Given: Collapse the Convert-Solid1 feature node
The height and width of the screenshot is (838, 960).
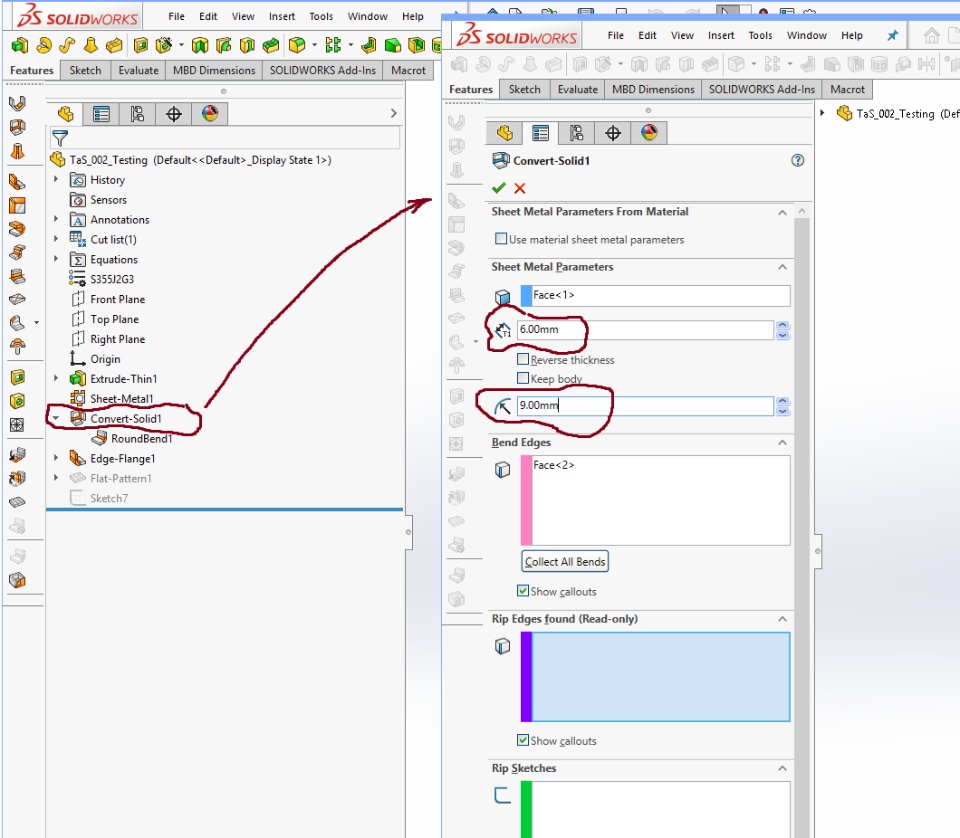Looking at the screenshot, I should (56, 418).
